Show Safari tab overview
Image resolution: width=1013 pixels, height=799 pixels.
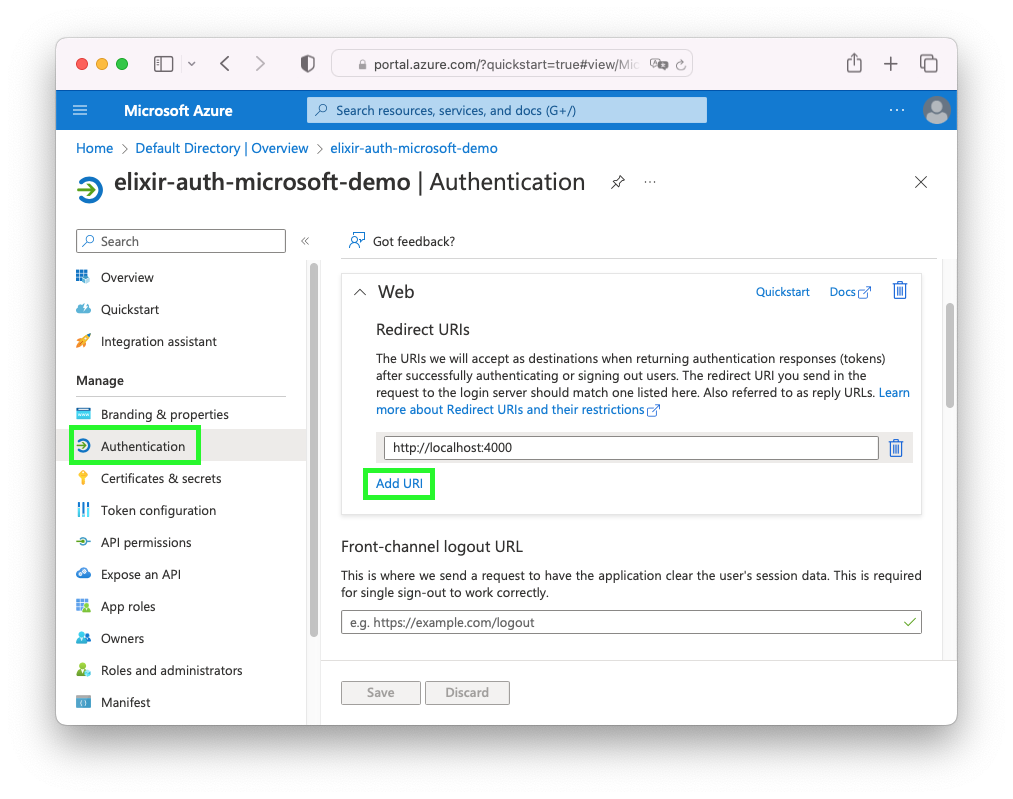[928, 63]
